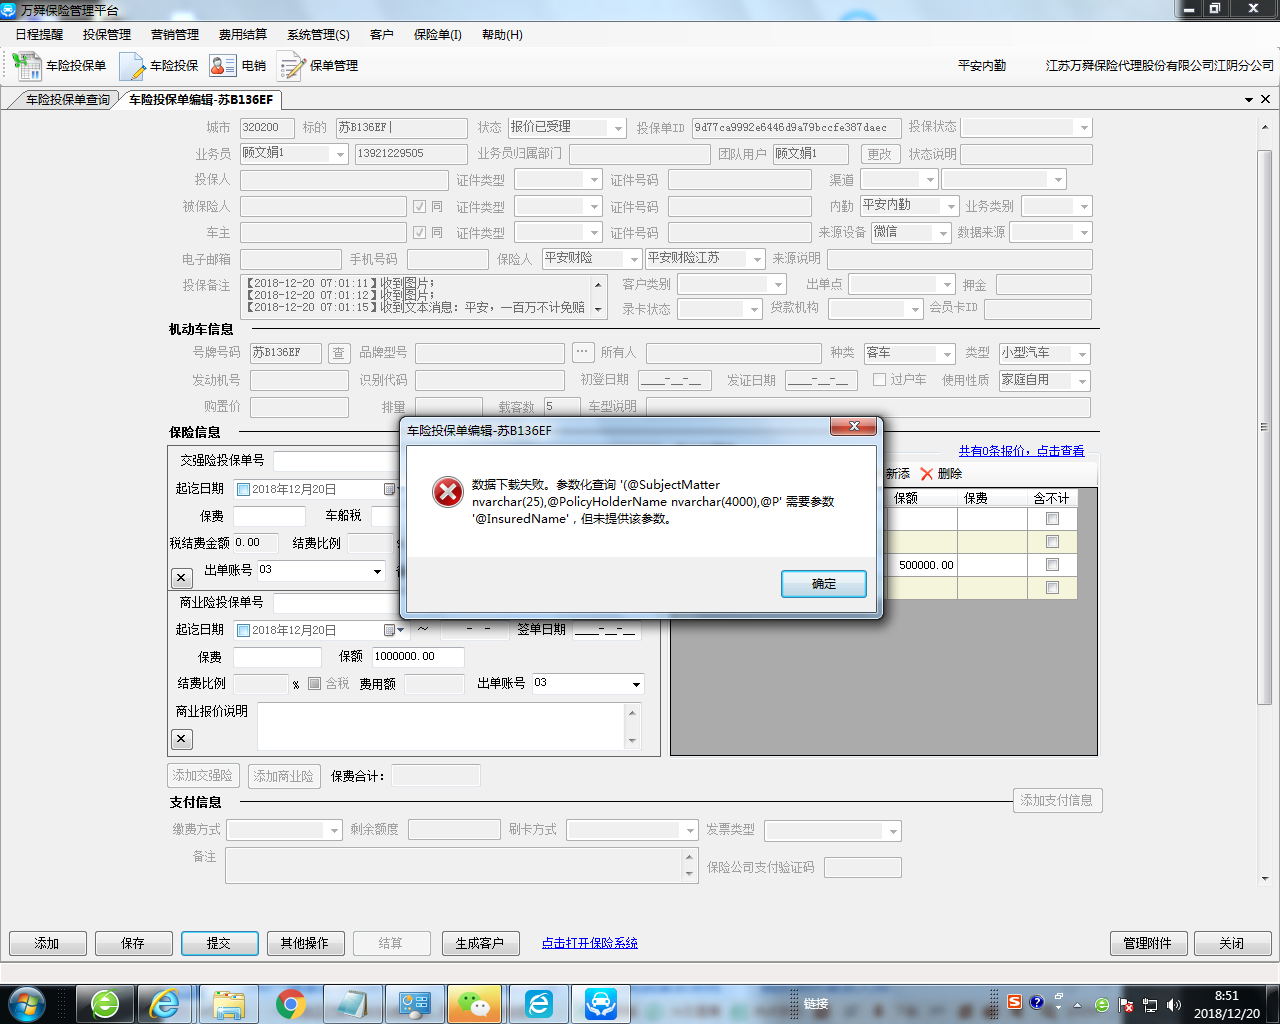Expand the 来源设备 dropdown showing 微信
Viewport: 1280px width, 1024px height.
(942, 232)
